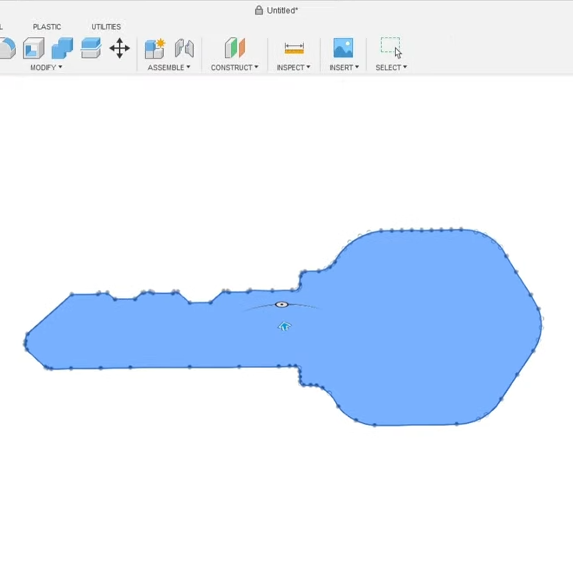Select the Combine bodies tool
This screenshot has width=573, height=573.
pos(62,48)
